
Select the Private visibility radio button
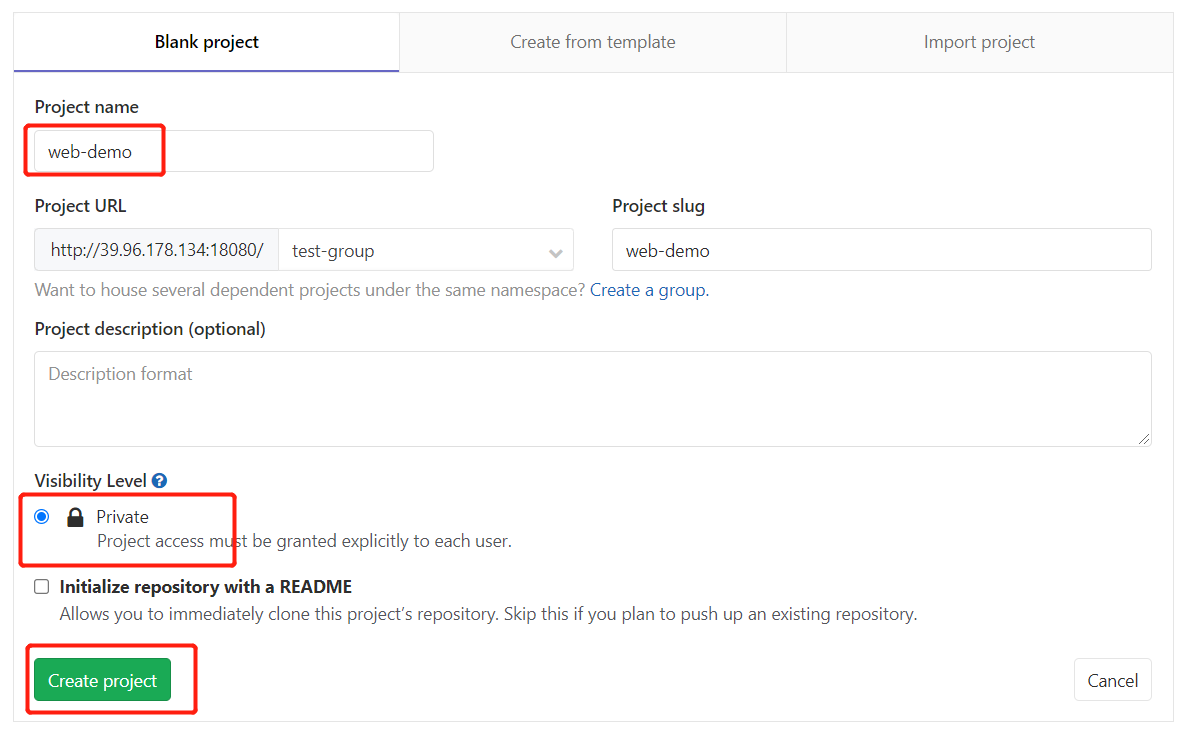point(42,517)
